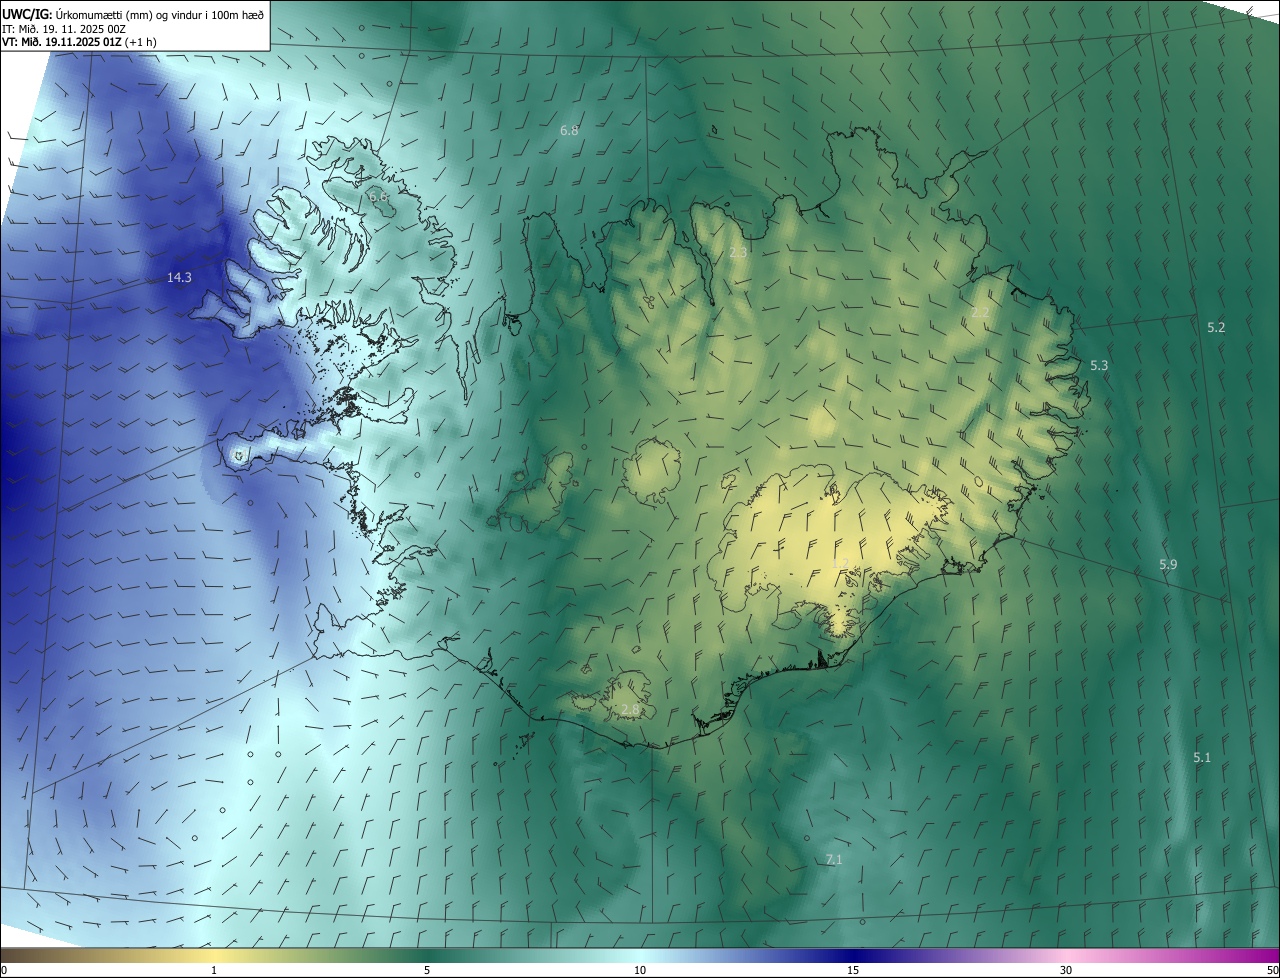Screen dimensions: 1280x978
Task: Click the precipitable water colour scale bar
Action: [x=640, y=955]
